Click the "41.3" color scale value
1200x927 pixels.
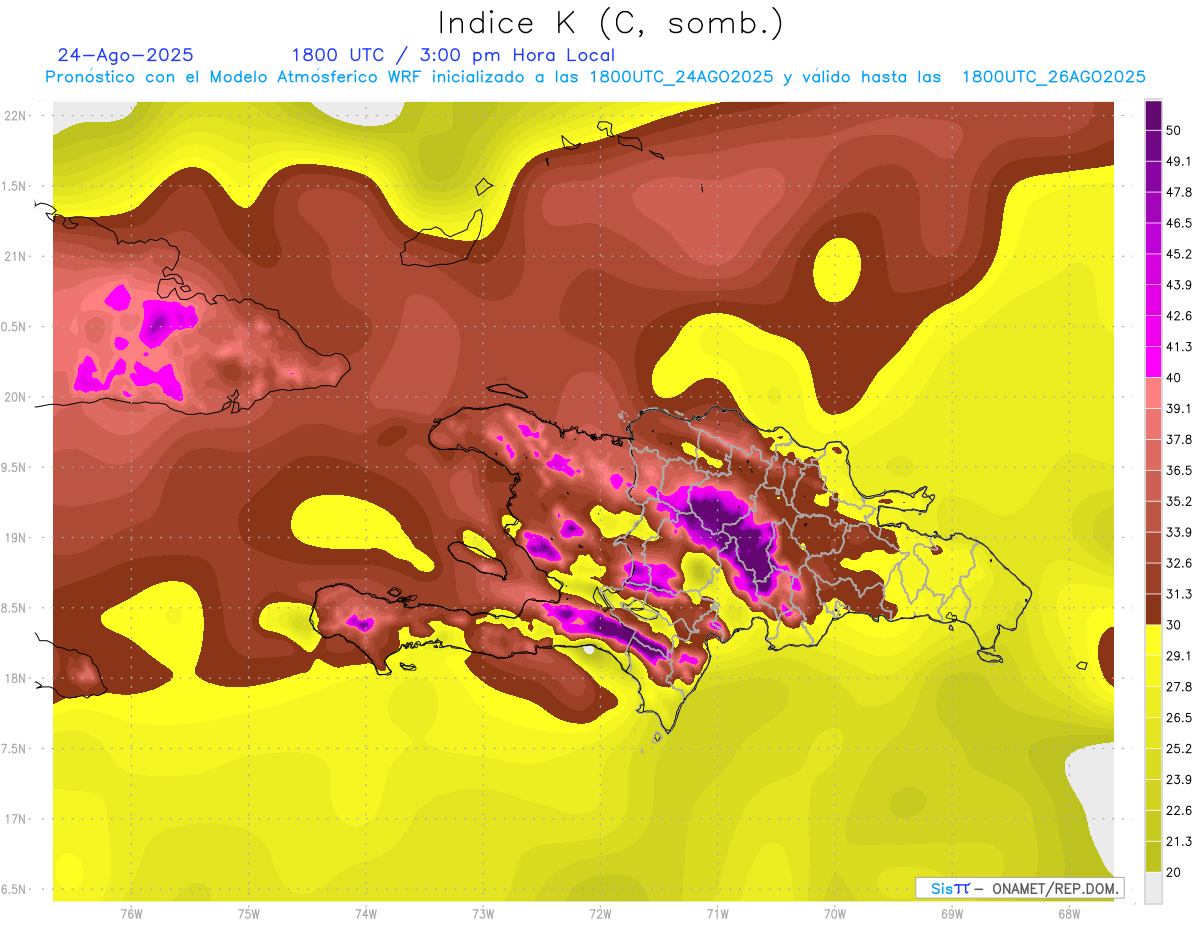pyautogui.click(x=1178, y=347)
